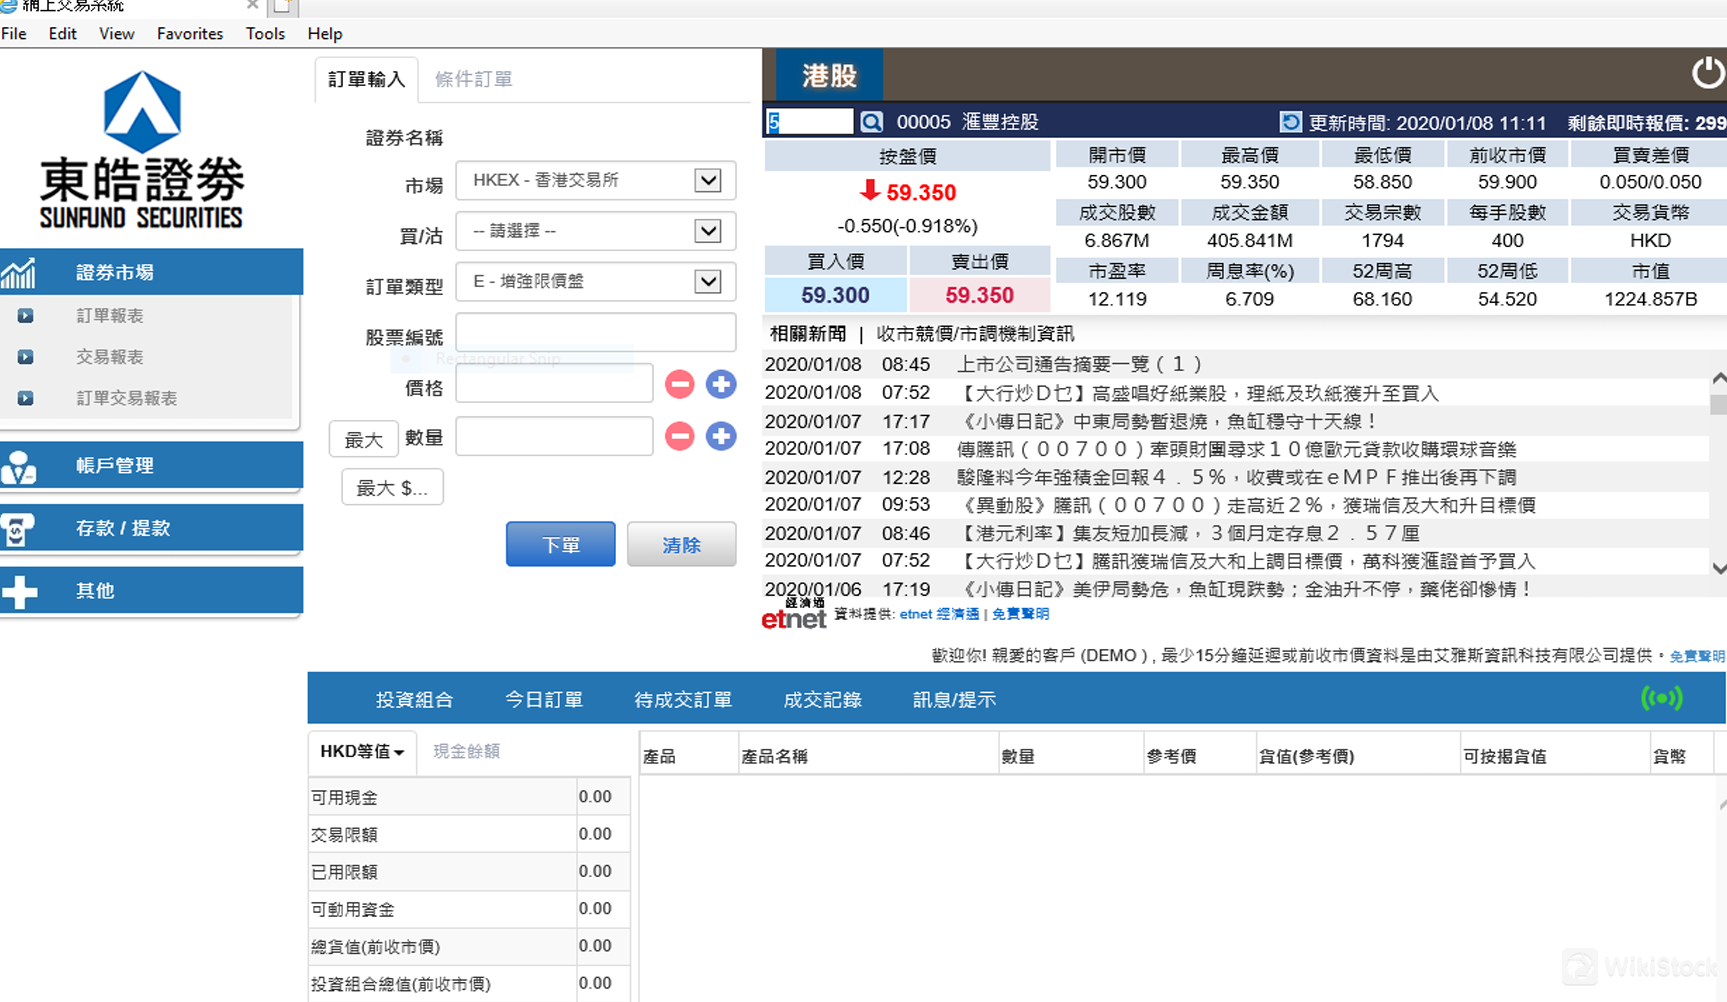
Task: Click the 清除 clear button
Action: click(x=682, y=545)
